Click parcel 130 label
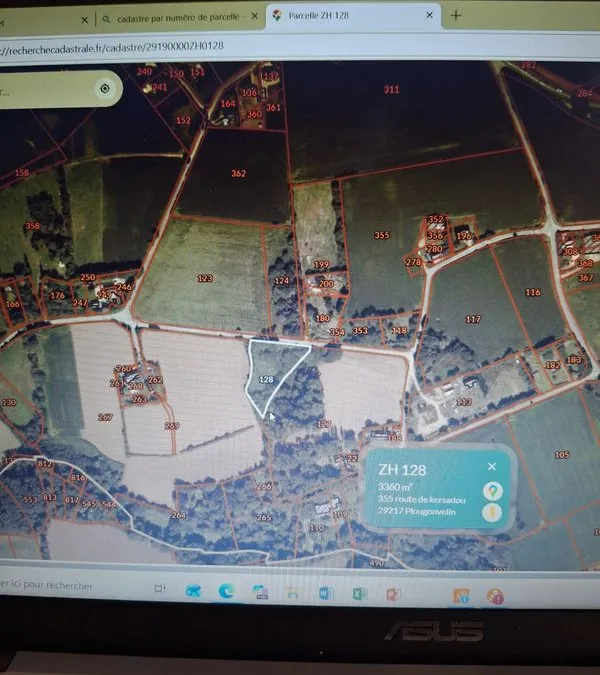This screenshot has width=600, height=675. point(9,402)
